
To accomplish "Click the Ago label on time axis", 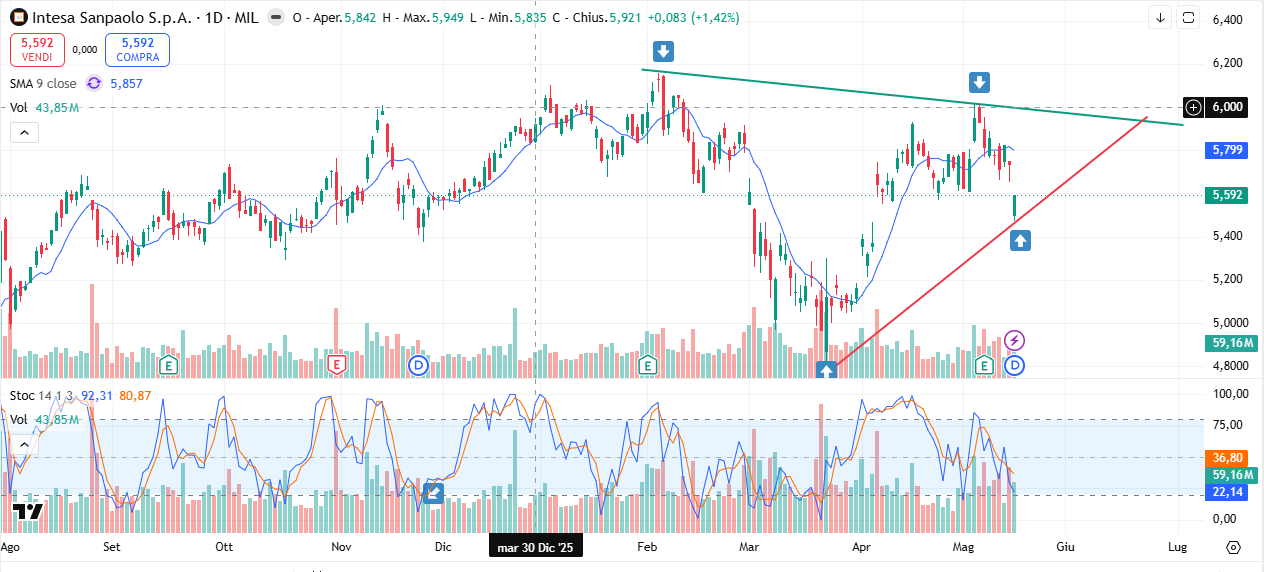I will pos(11,547).
